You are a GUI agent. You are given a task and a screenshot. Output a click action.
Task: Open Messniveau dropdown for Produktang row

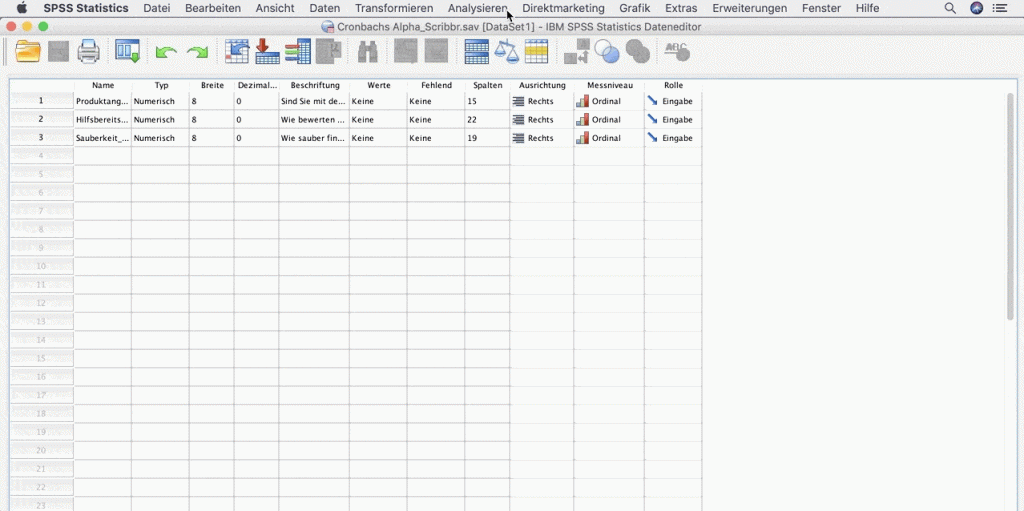pos(609,101)
